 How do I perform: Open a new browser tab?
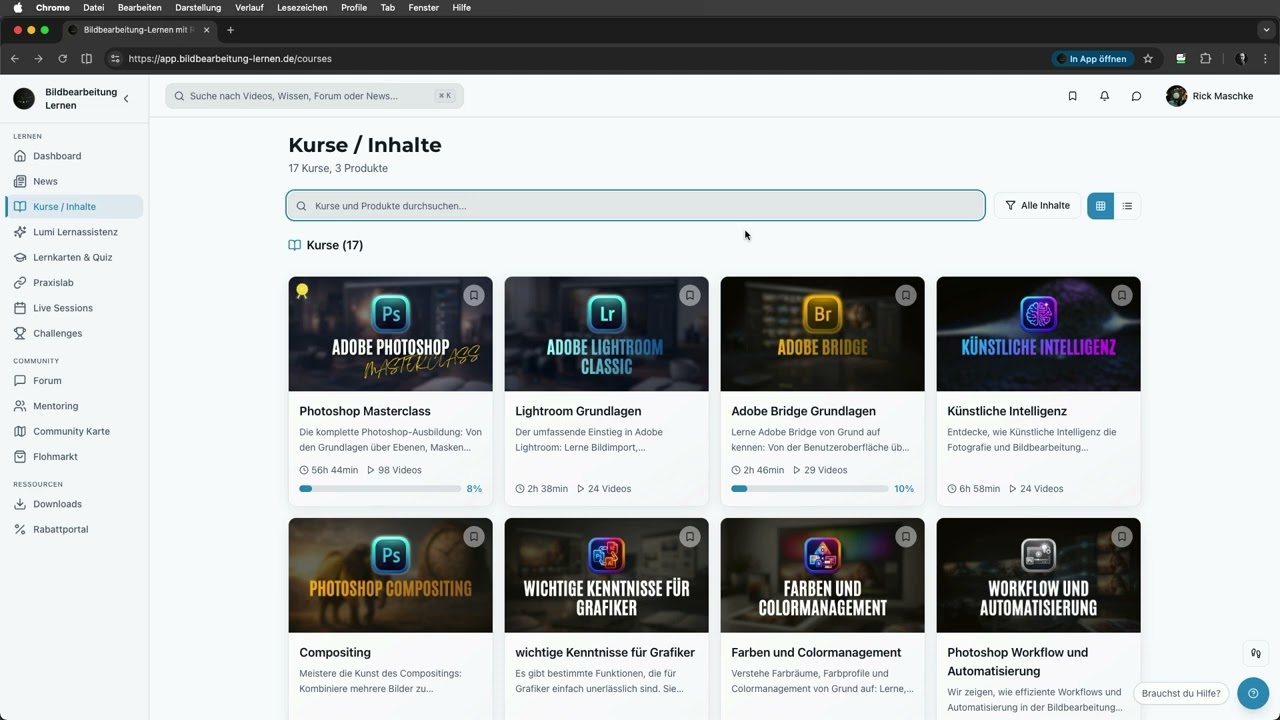coord(230,30)
